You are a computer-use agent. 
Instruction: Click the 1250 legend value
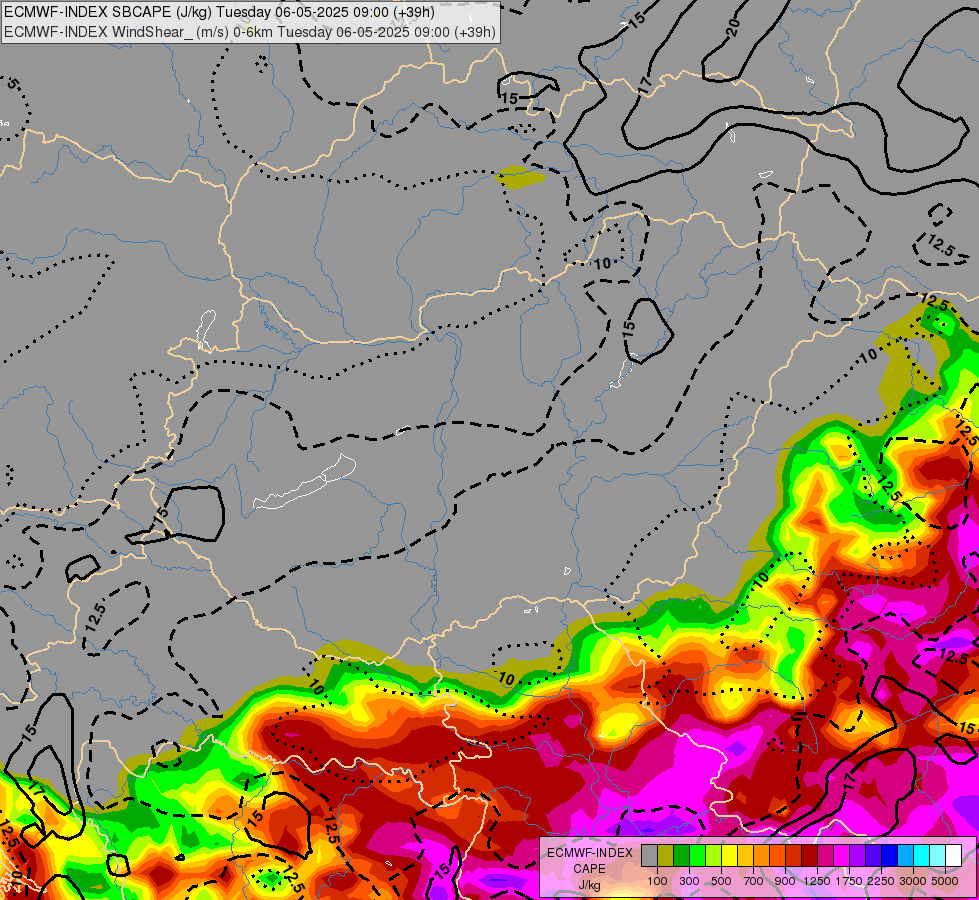click(817, 881)
